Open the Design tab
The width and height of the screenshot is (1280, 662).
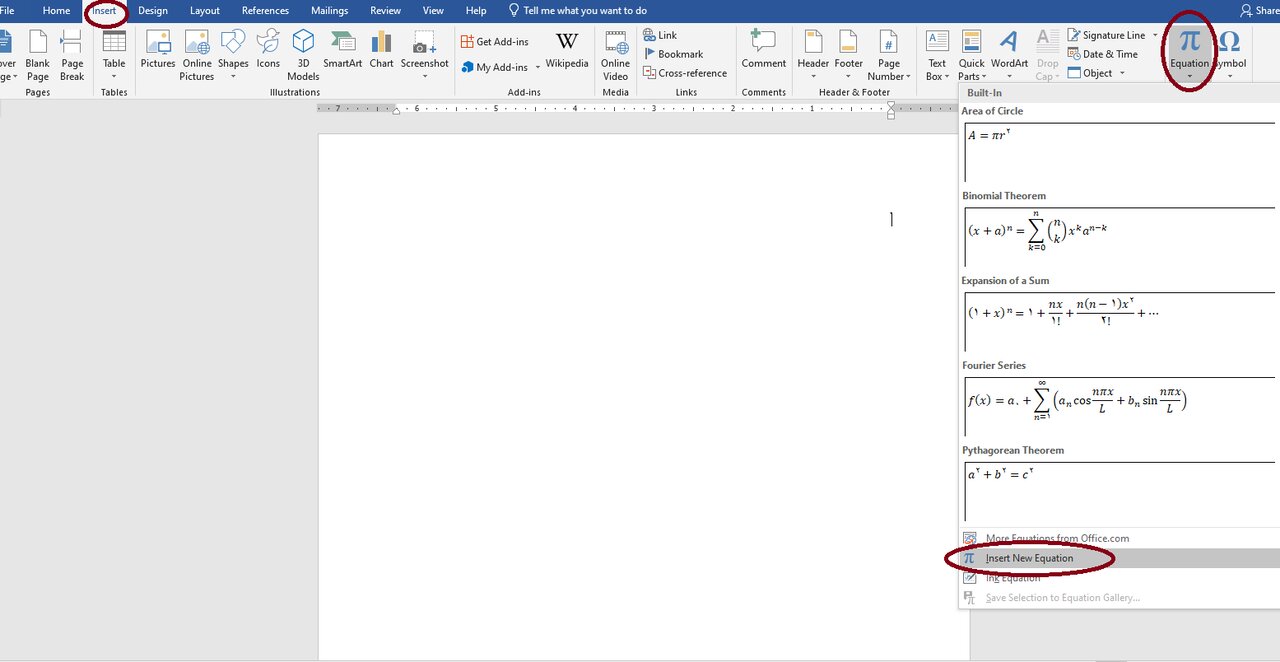click(x=153, y=11)
